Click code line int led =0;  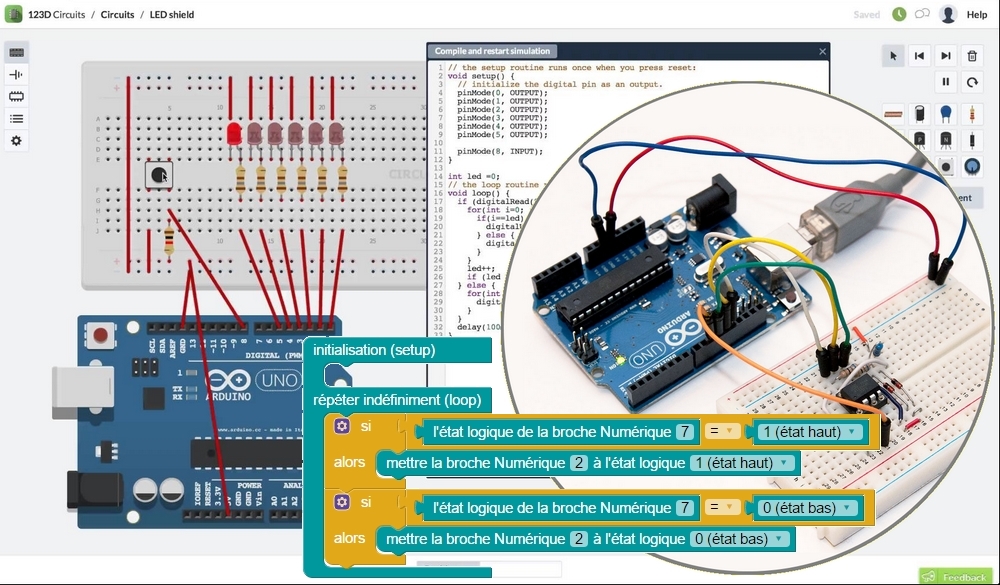474,176
